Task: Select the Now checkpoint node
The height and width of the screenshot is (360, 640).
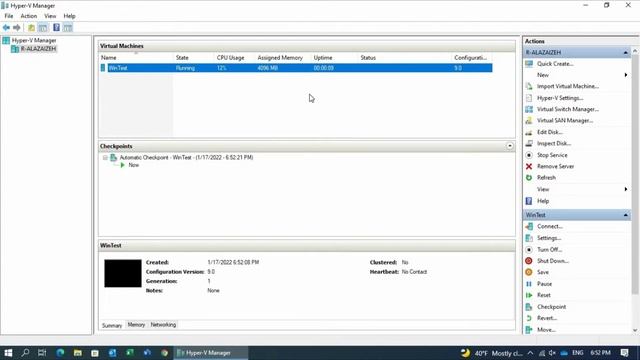Action: point(133,165)
